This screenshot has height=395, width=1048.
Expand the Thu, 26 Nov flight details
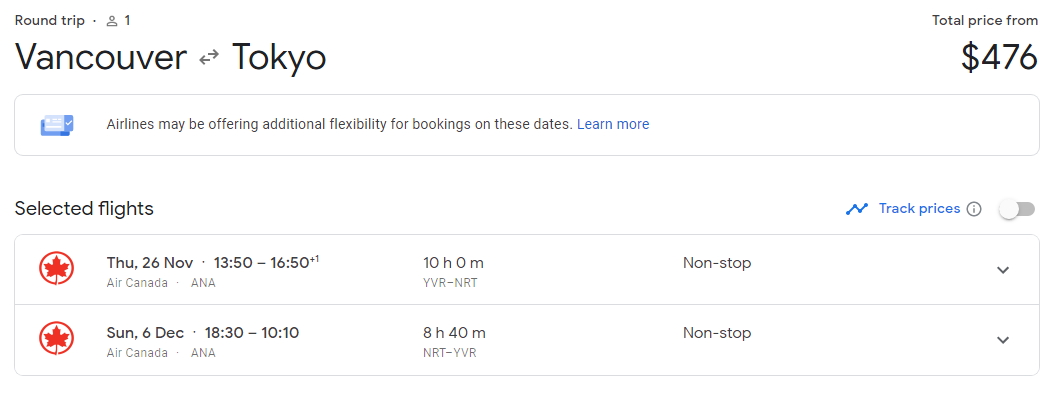click(x=1003, y=270)
